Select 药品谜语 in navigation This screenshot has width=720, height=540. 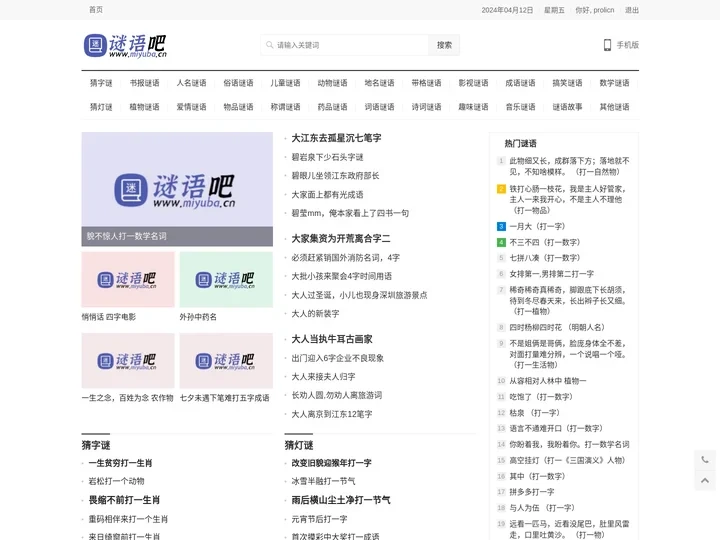(x=332, y=107)
